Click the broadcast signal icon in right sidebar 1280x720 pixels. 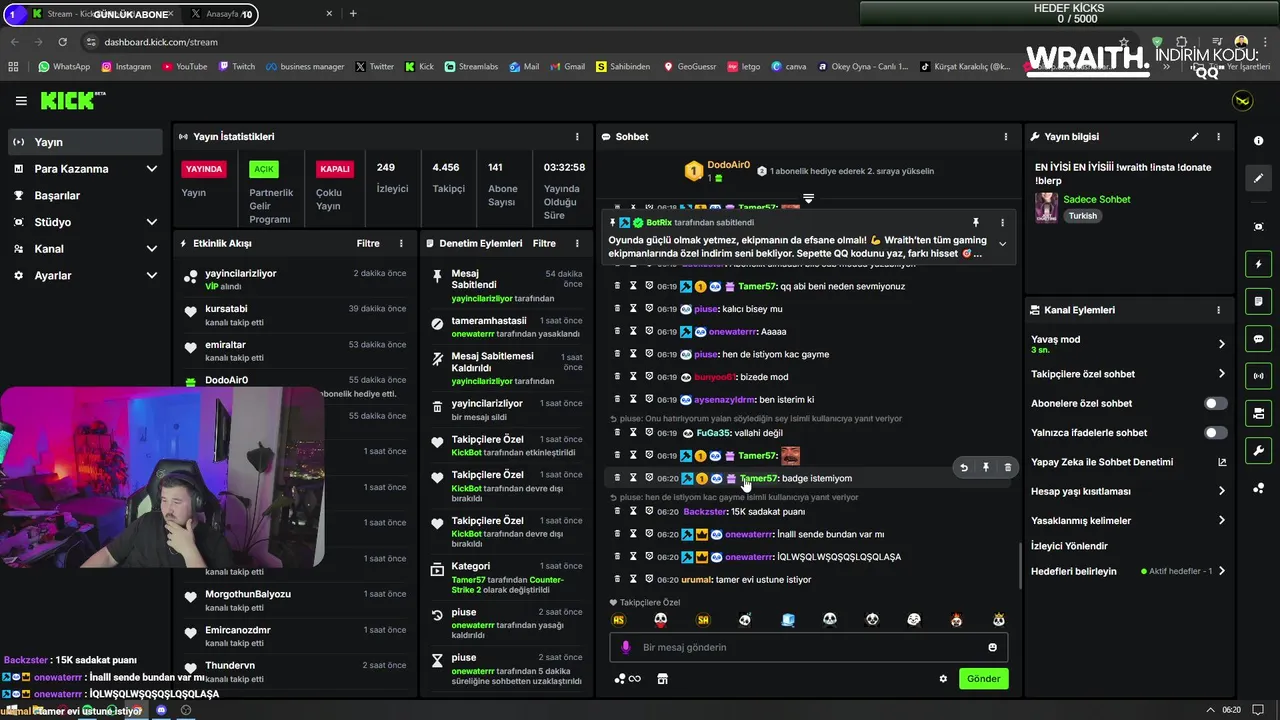(x=1258, y=376)
